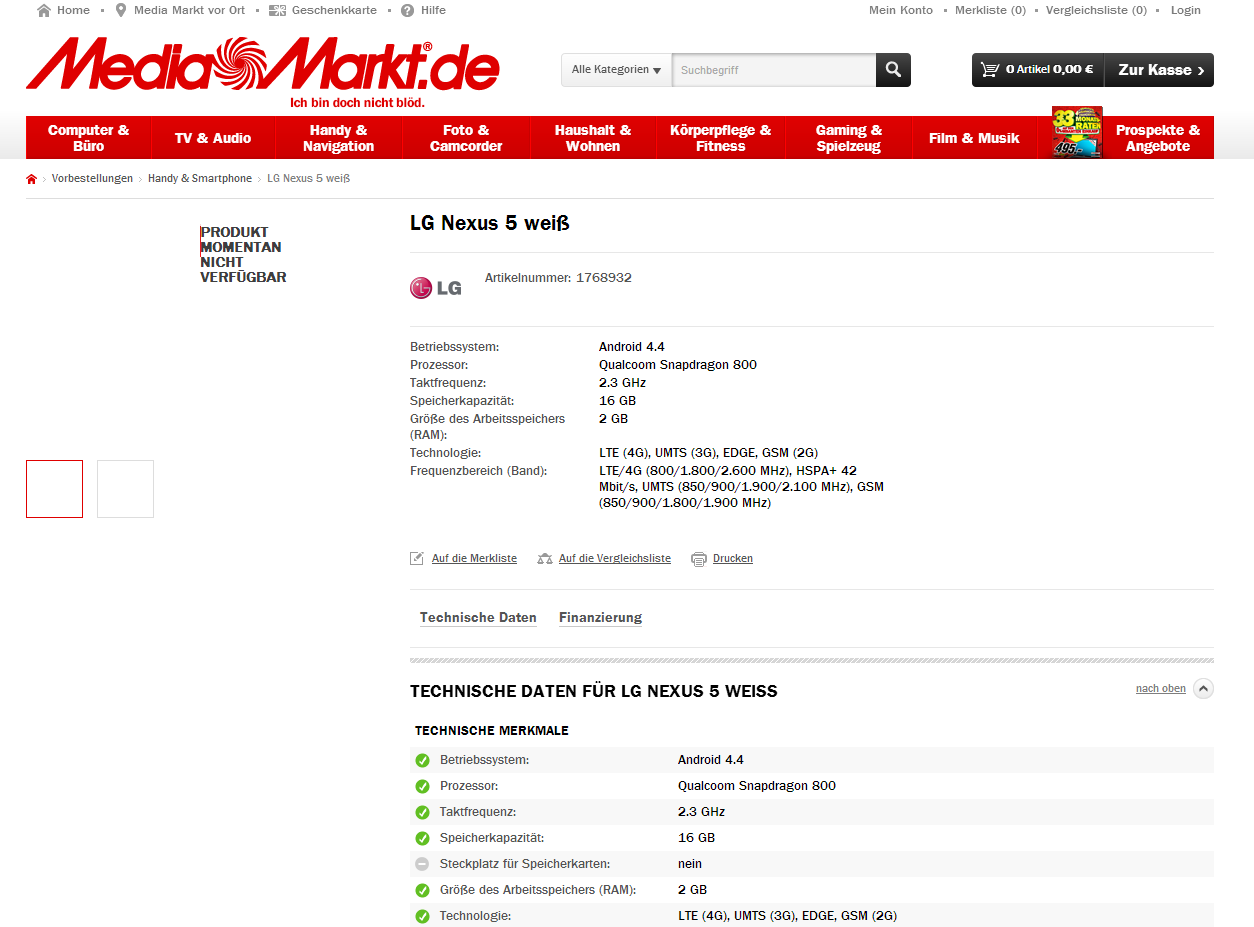Image resolution: width=1254 pixels, height=927 pixels.
Task: Click the Steckplatz für Speicherkarten row
Action: [x=812, y=864]
